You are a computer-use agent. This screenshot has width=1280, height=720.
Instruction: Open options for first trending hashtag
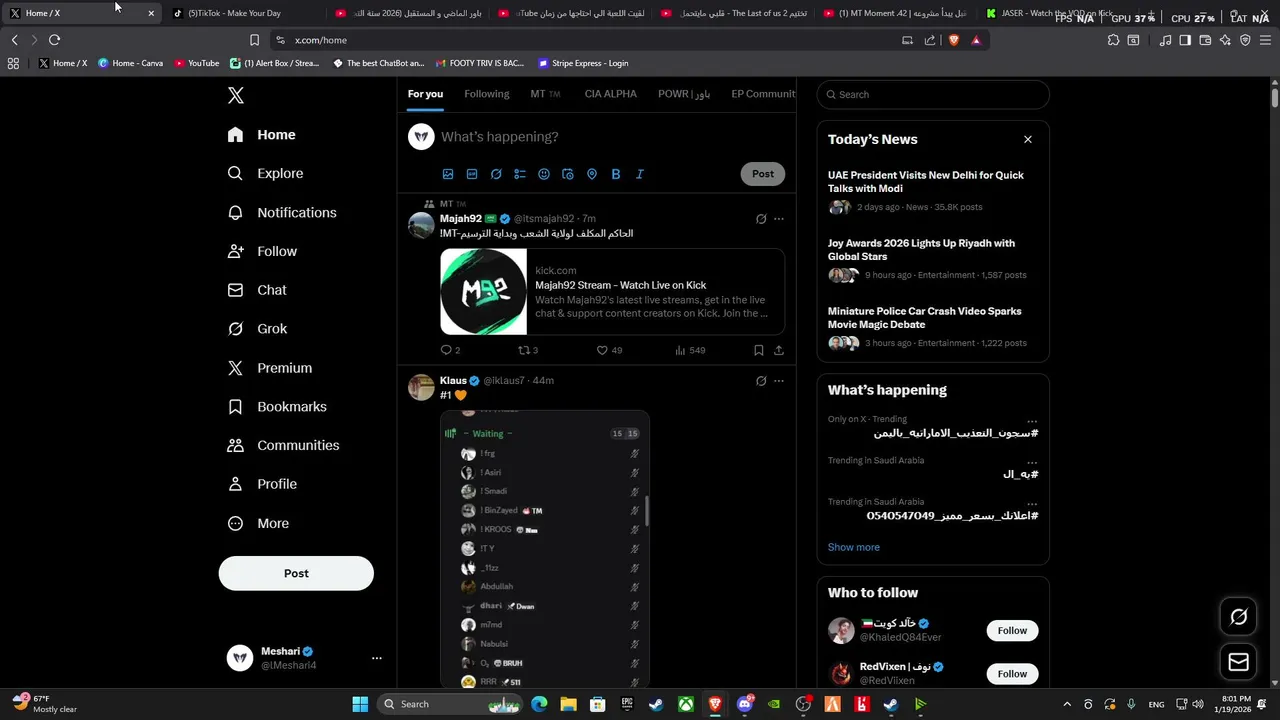[1032, 421]
